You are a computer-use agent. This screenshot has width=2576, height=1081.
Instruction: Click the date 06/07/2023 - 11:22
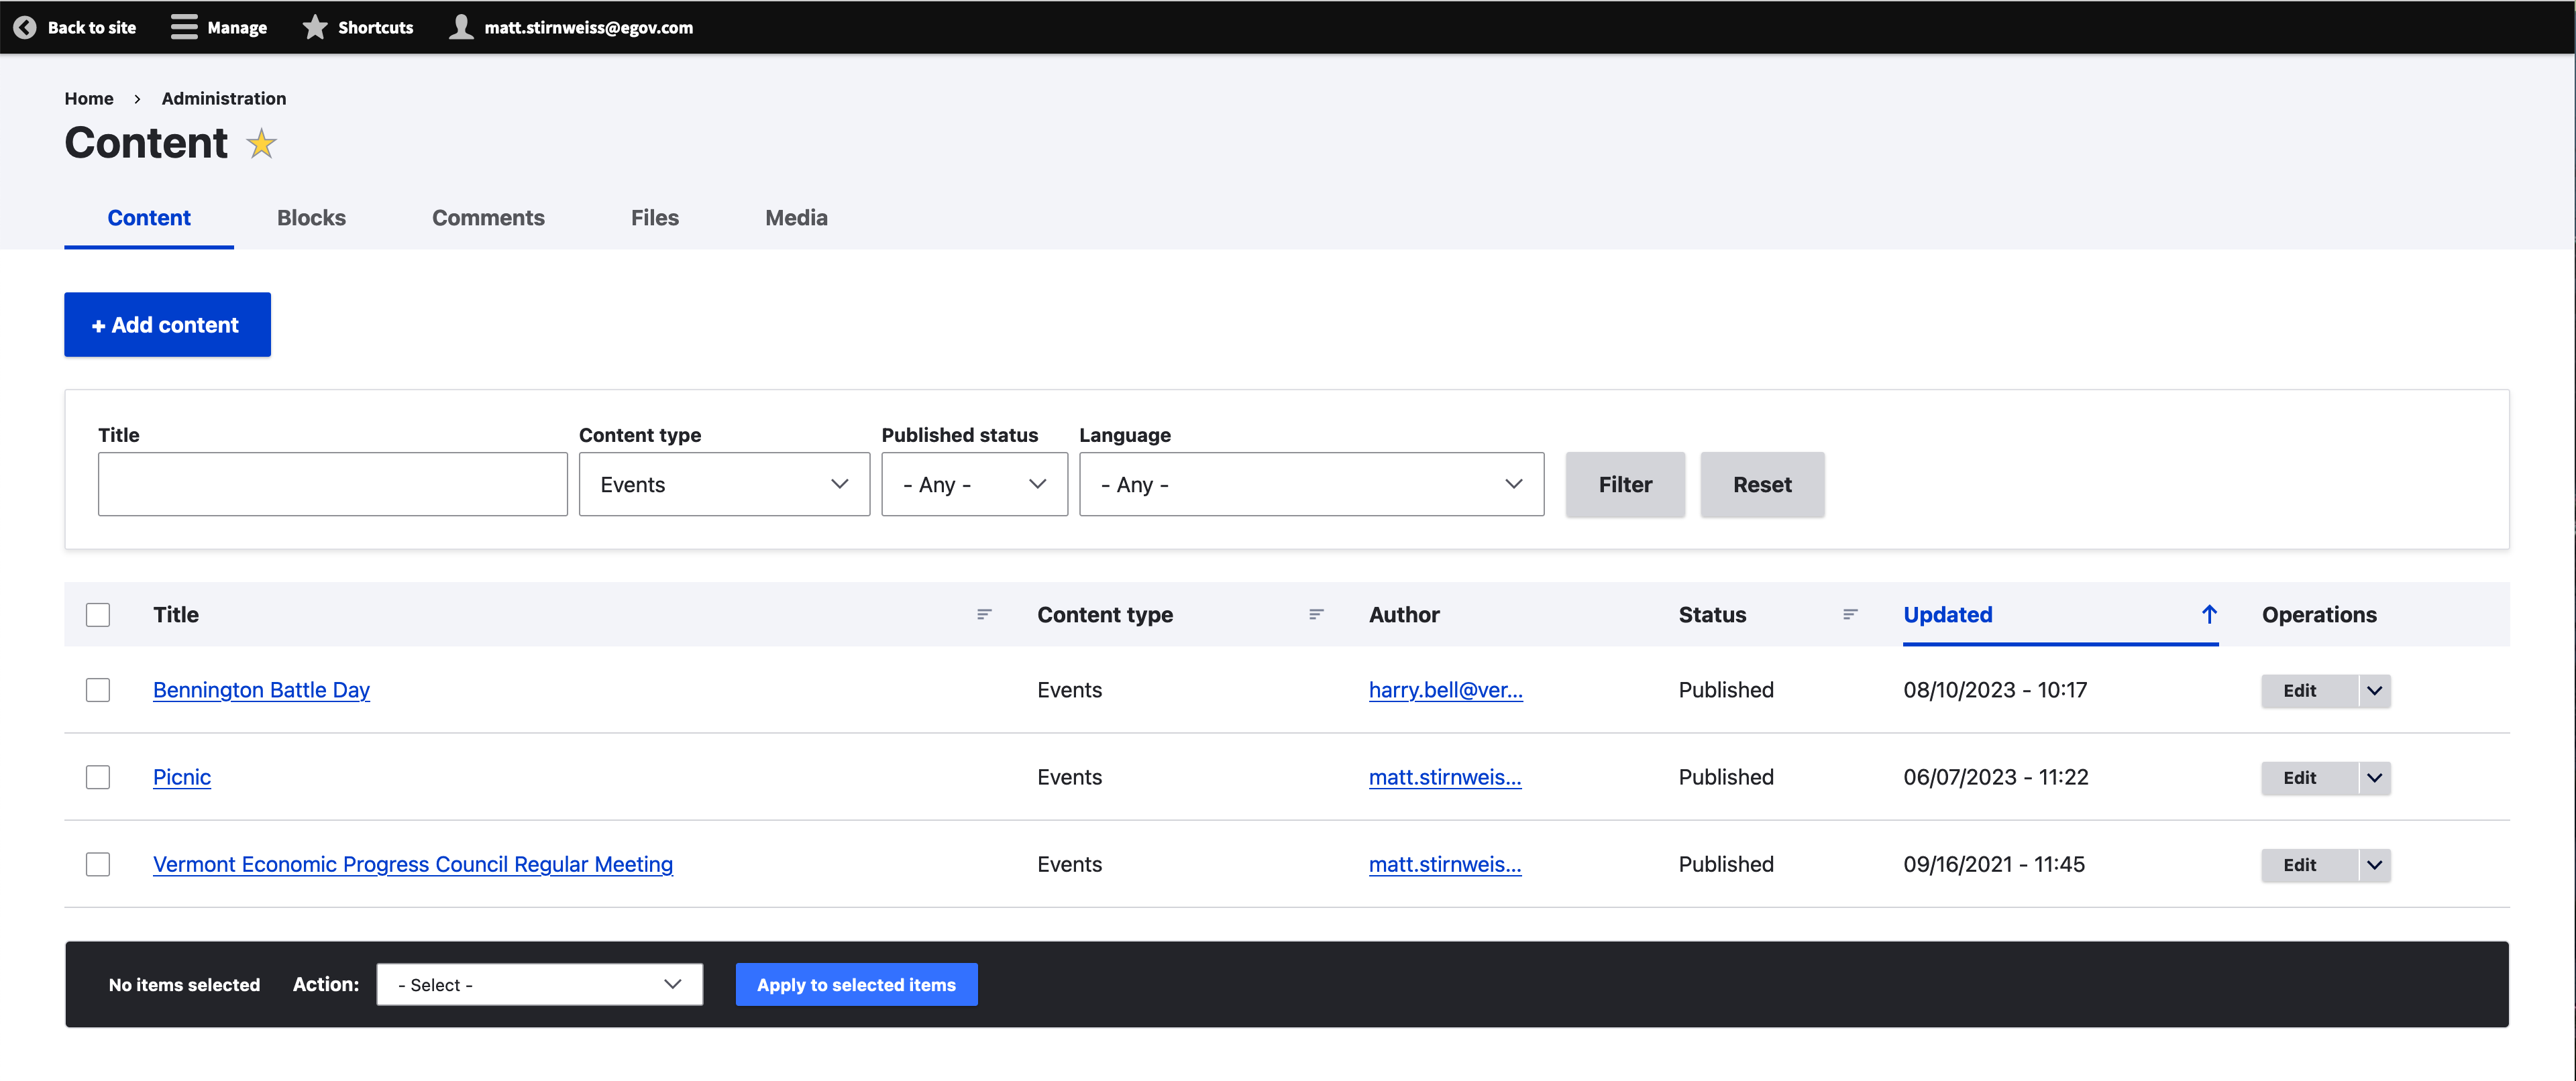pyautogui.click(x=1996, y=777)
